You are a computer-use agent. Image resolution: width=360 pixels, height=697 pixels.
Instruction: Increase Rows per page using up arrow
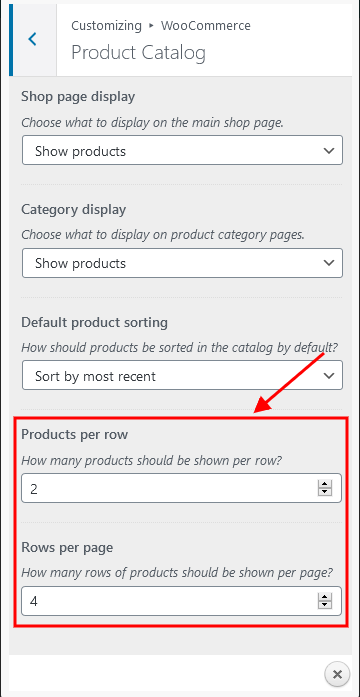tap(325, 597)
